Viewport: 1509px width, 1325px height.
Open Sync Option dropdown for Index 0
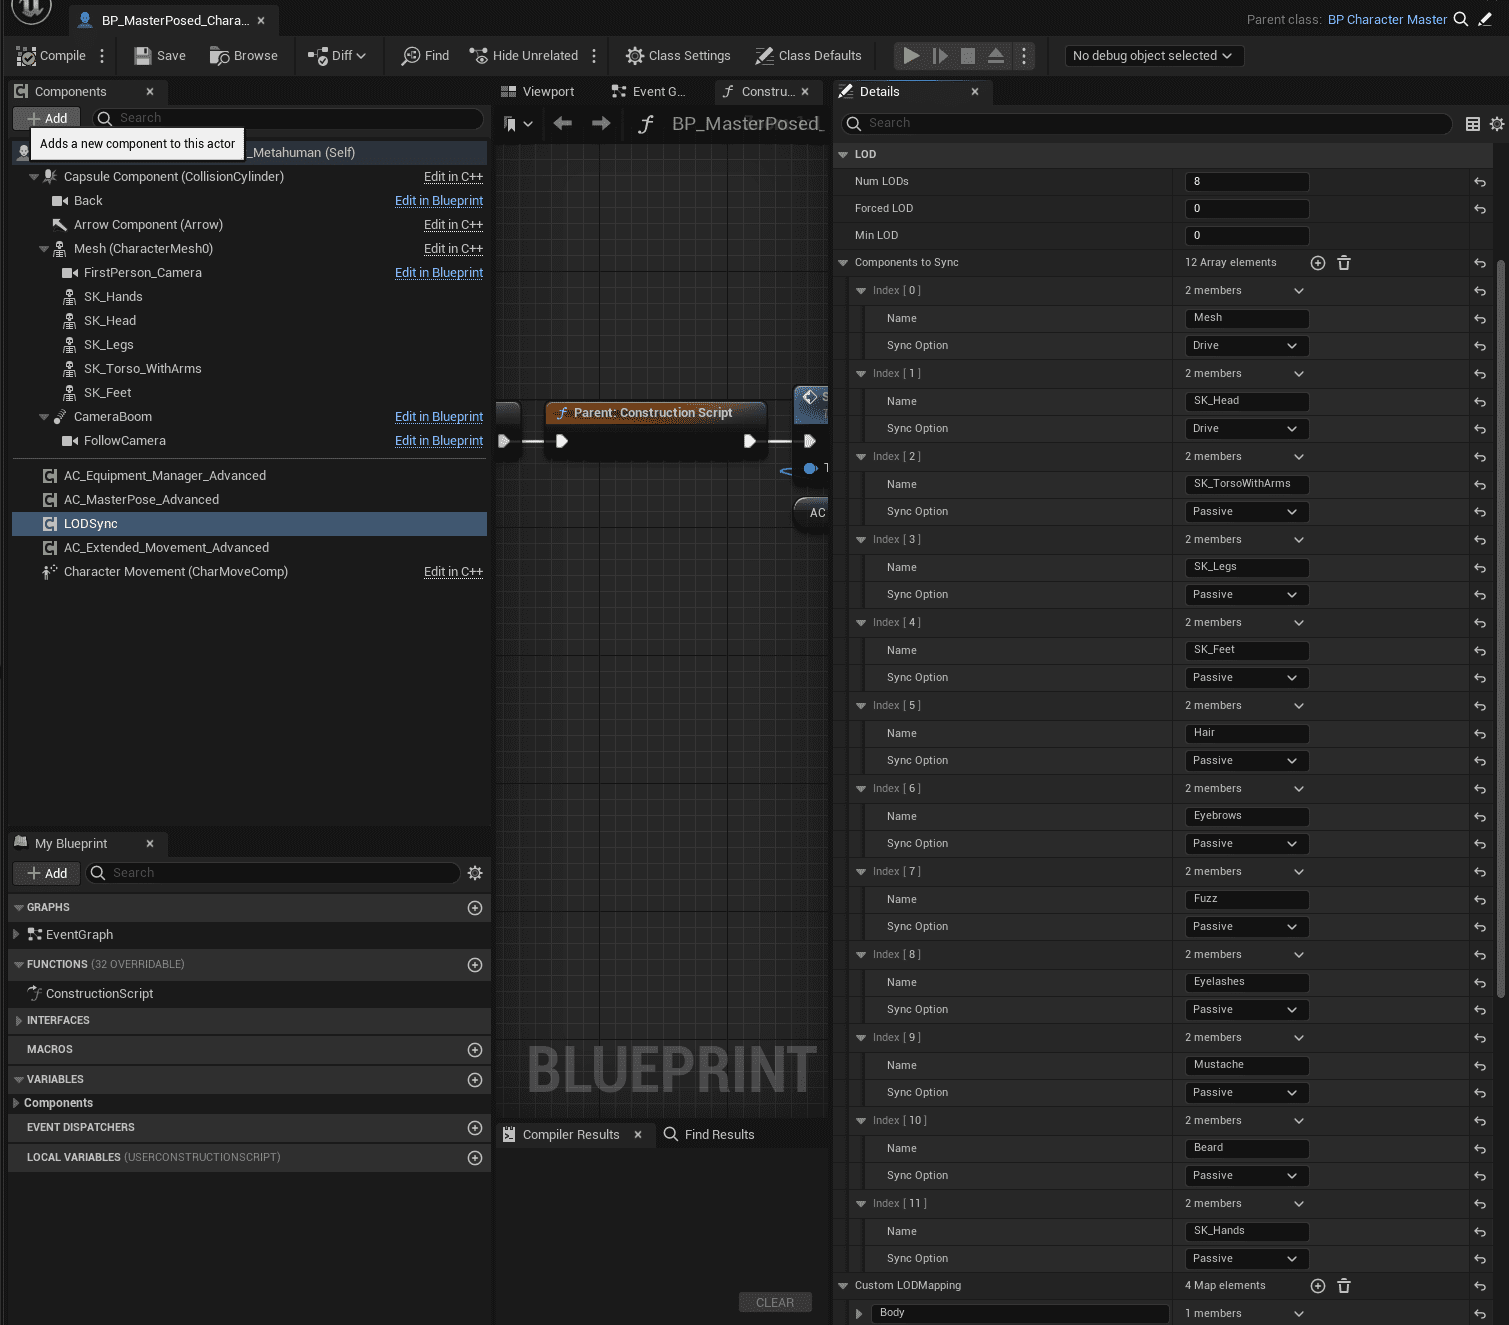coord(1245,346)
